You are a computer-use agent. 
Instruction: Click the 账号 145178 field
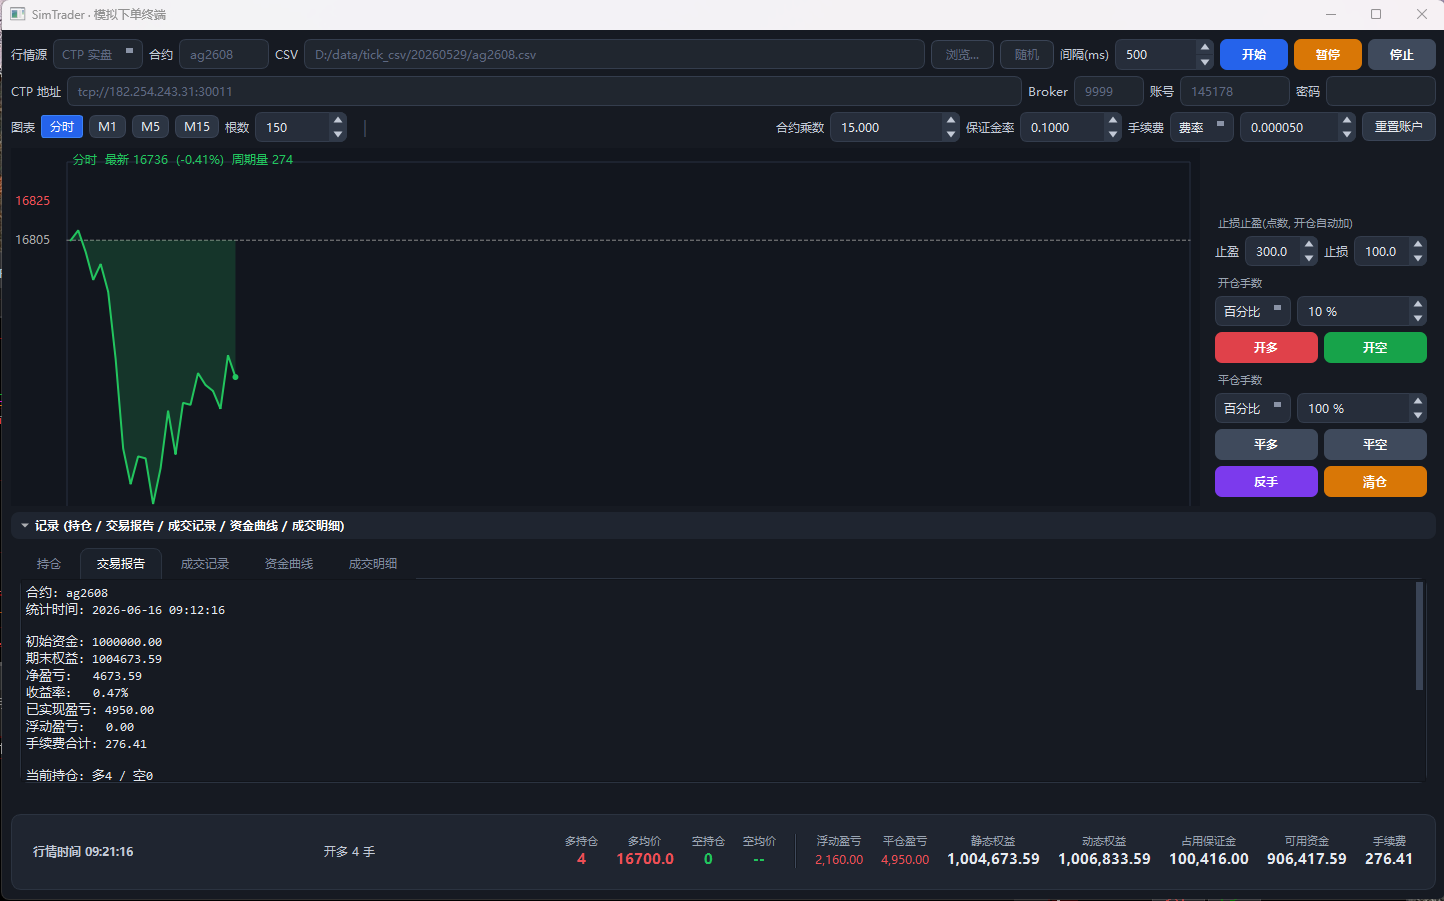coord(1235,91)
